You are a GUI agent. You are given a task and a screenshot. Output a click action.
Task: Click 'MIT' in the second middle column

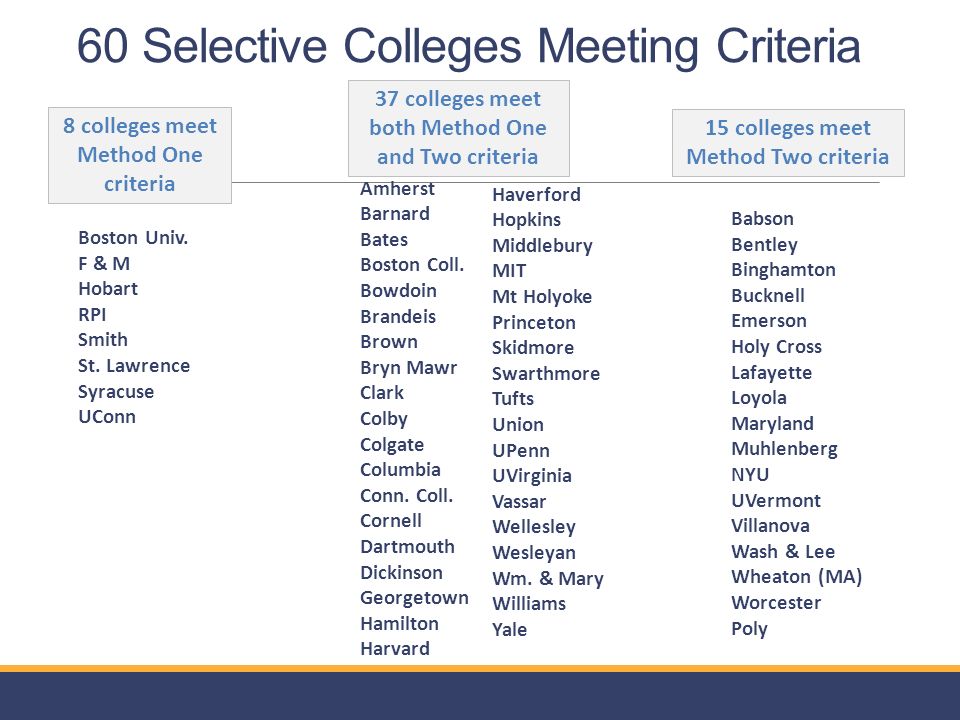(x=509, y=271)
